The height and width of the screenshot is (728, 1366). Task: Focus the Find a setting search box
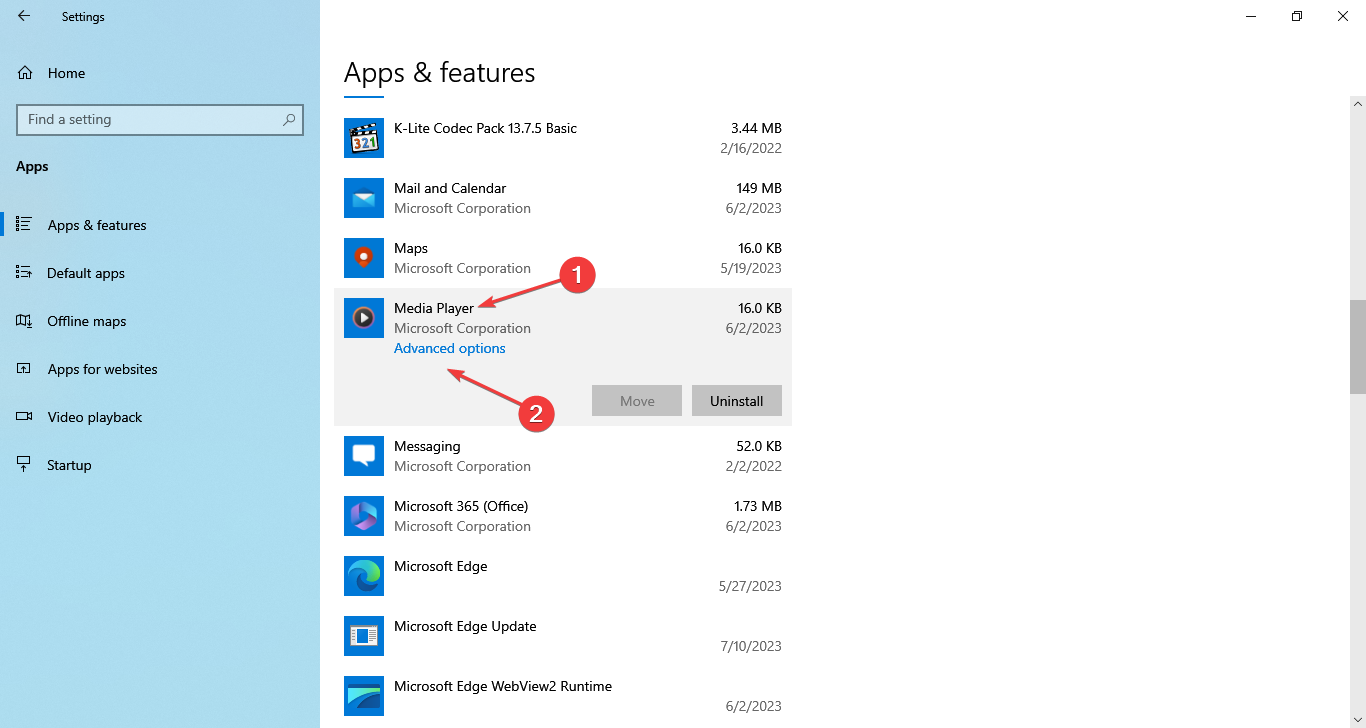[x=150, y=120]
